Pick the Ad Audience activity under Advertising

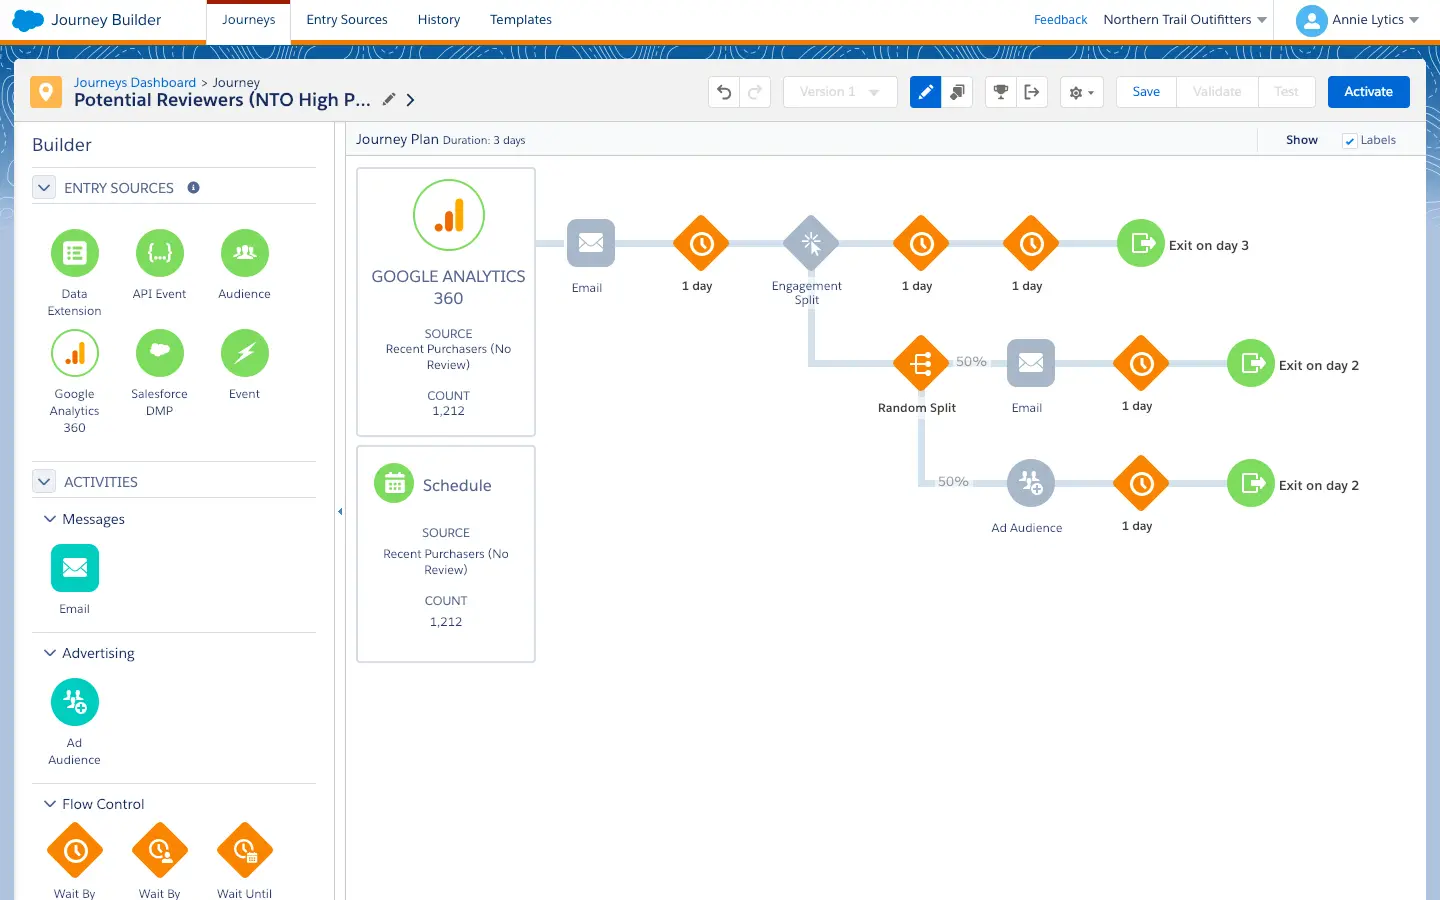pyautogui.click(x=75, y=702)
